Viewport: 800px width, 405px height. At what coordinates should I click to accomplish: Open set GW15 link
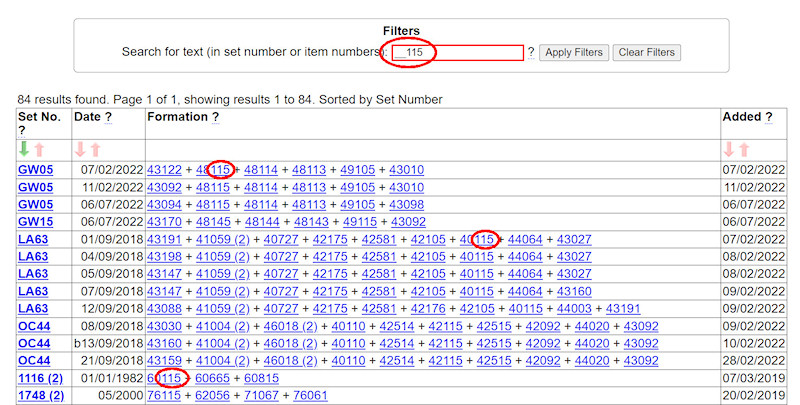[35, 221]
